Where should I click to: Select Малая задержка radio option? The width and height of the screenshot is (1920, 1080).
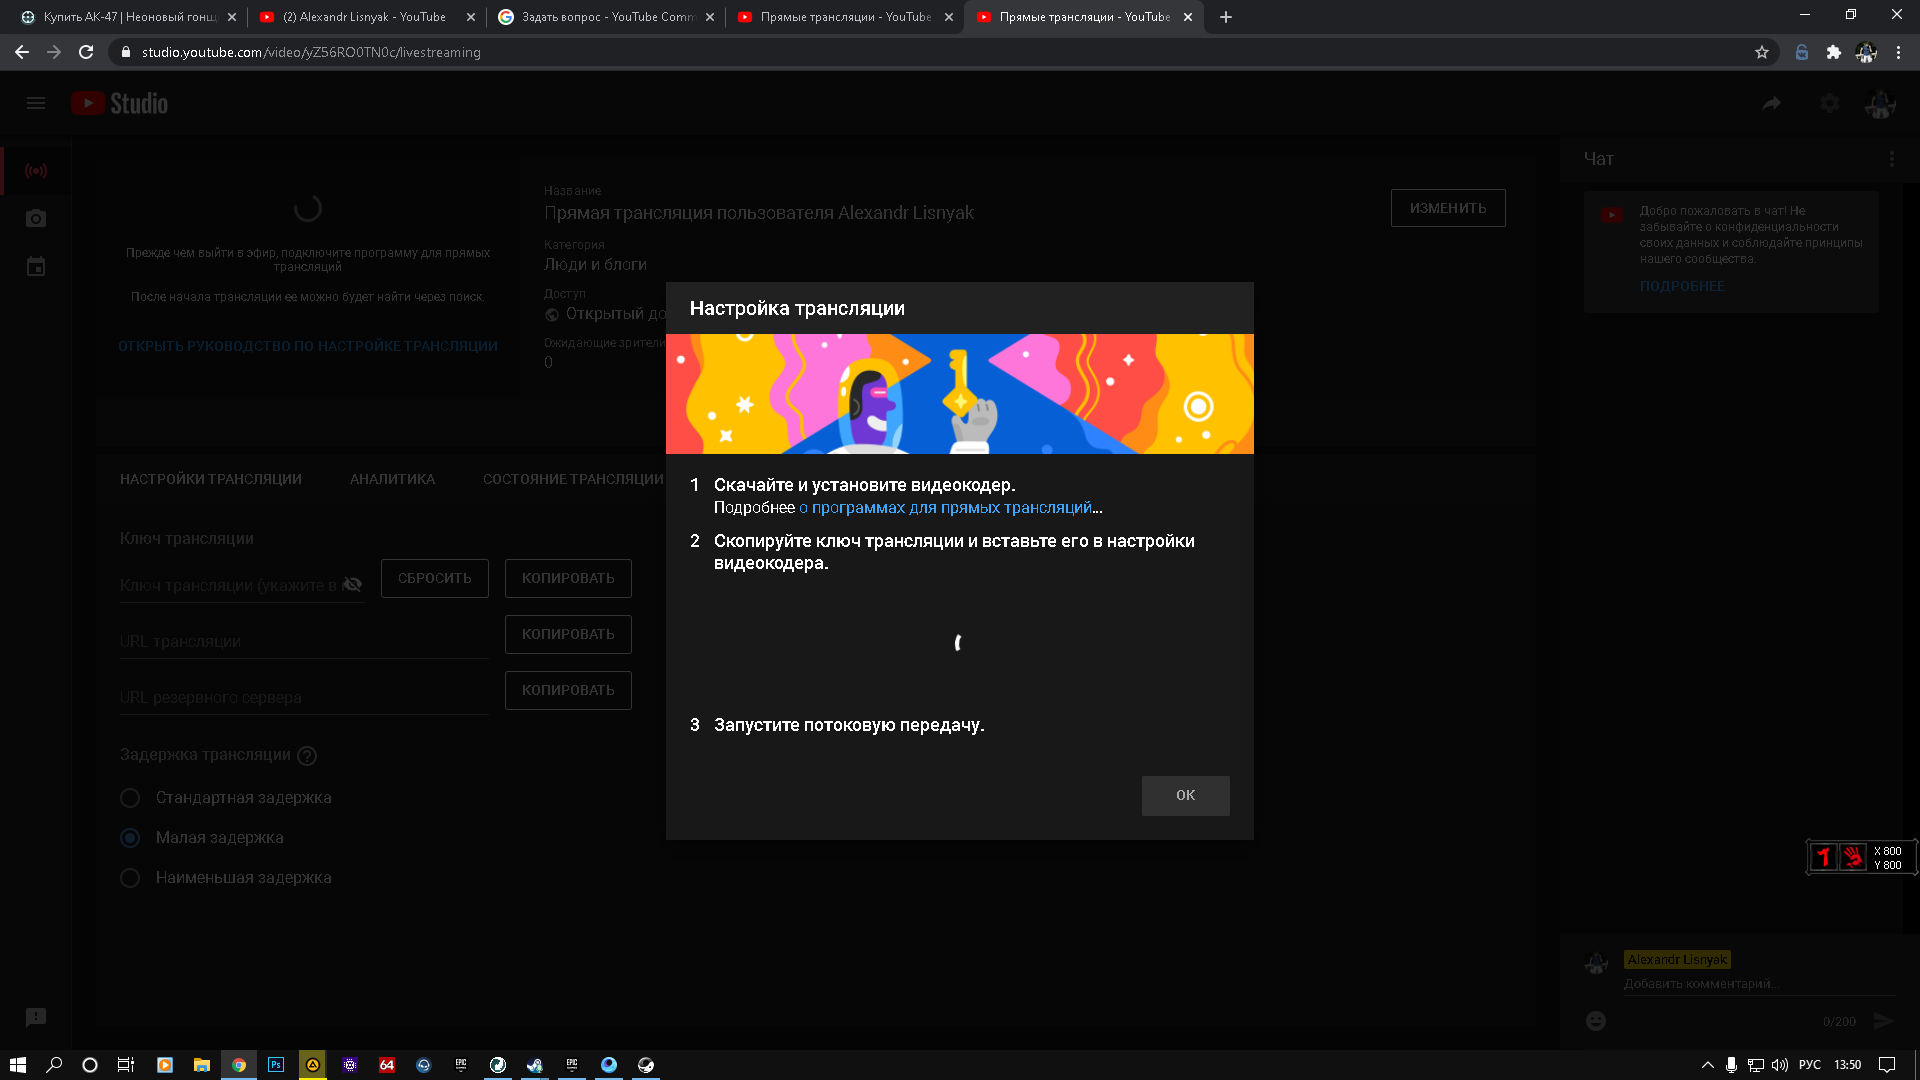coord(130,837)
